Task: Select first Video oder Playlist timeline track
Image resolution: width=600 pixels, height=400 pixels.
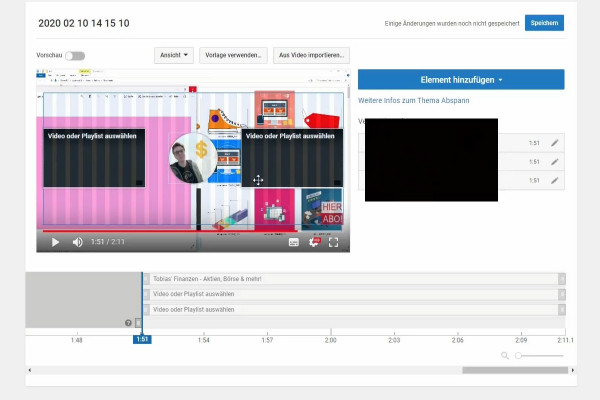Action: coord(354,294)
